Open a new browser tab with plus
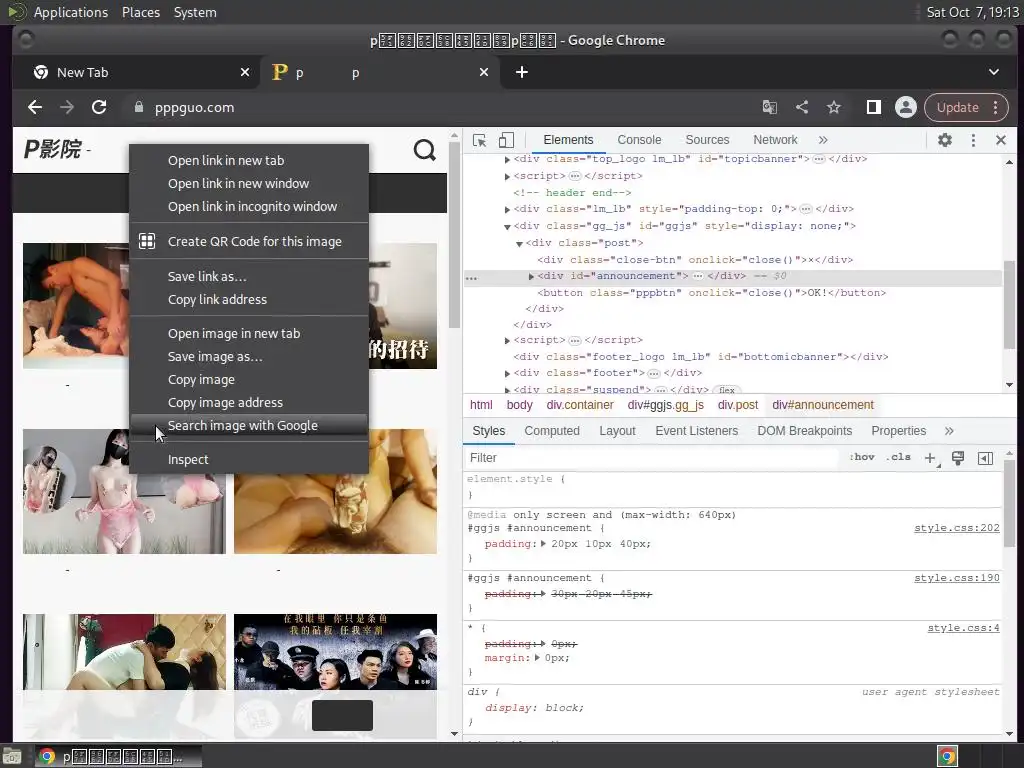This screenshot has width=1024, height=768. 522,72
